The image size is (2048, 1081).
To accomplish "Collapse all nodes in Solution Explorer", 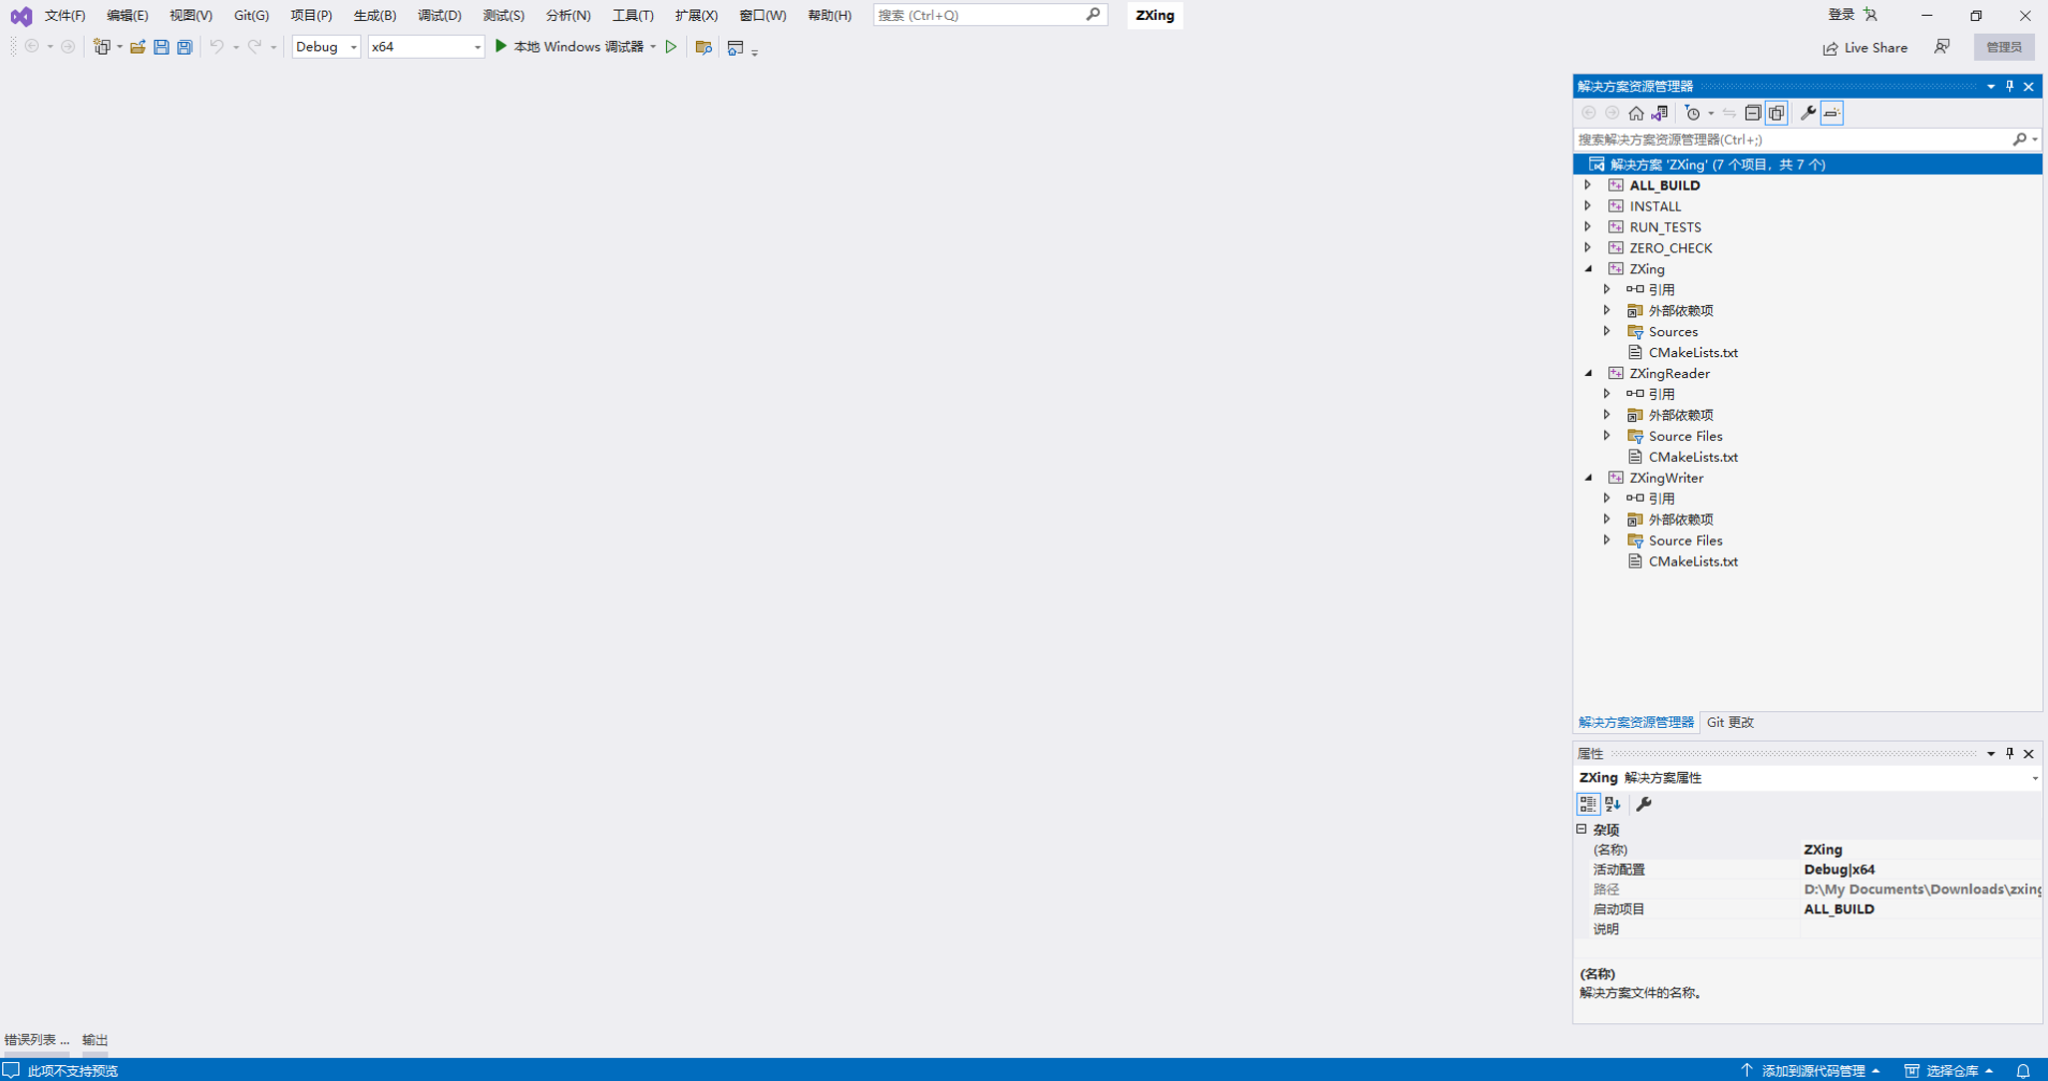I will [x=1753, y=113].
